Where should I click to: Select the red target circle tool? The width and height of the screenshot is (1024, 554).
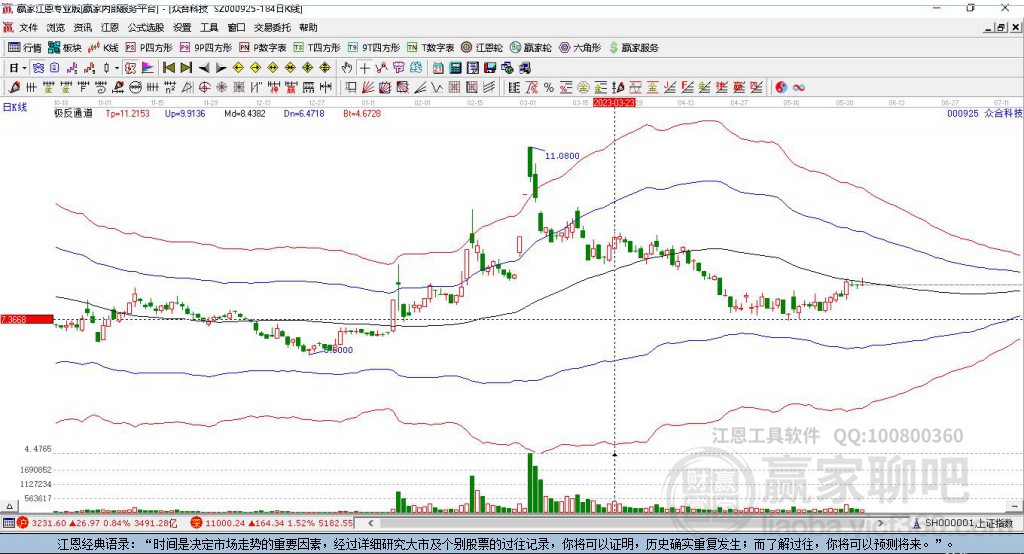[x=204, y=88]
